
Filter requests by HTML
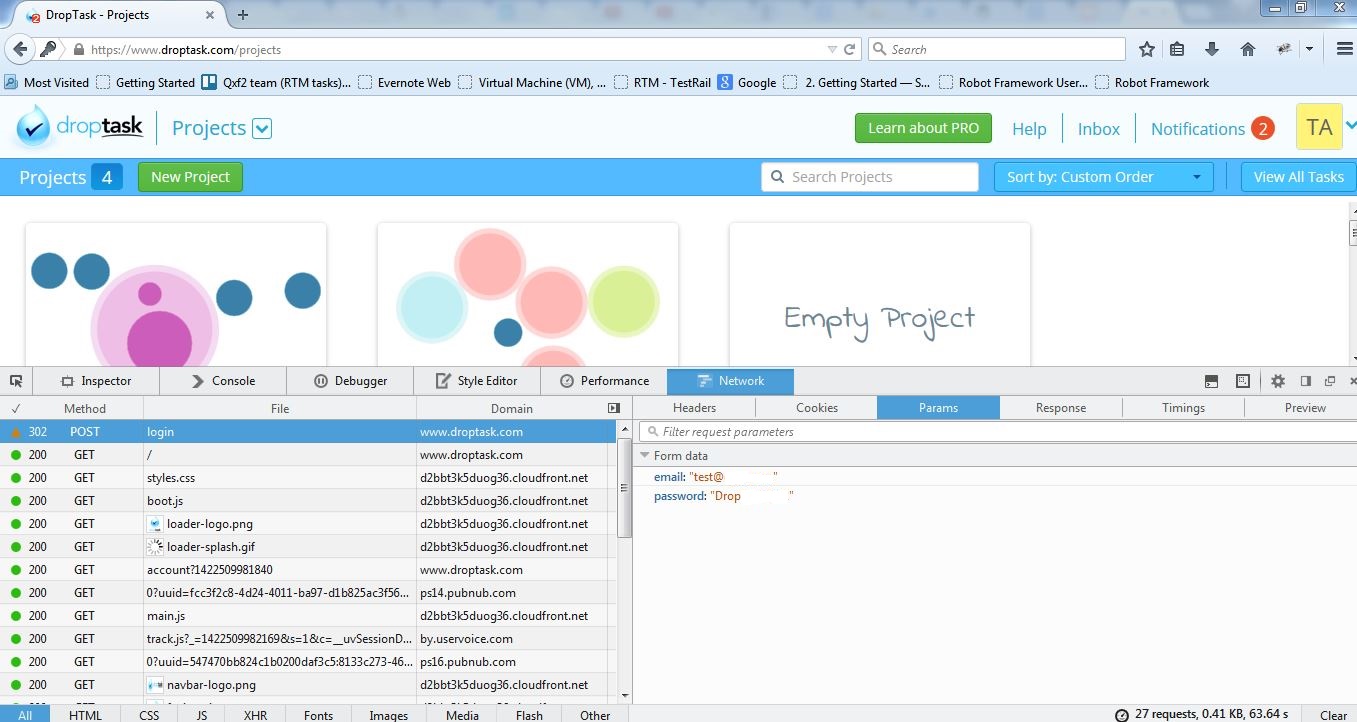(85, 715)
